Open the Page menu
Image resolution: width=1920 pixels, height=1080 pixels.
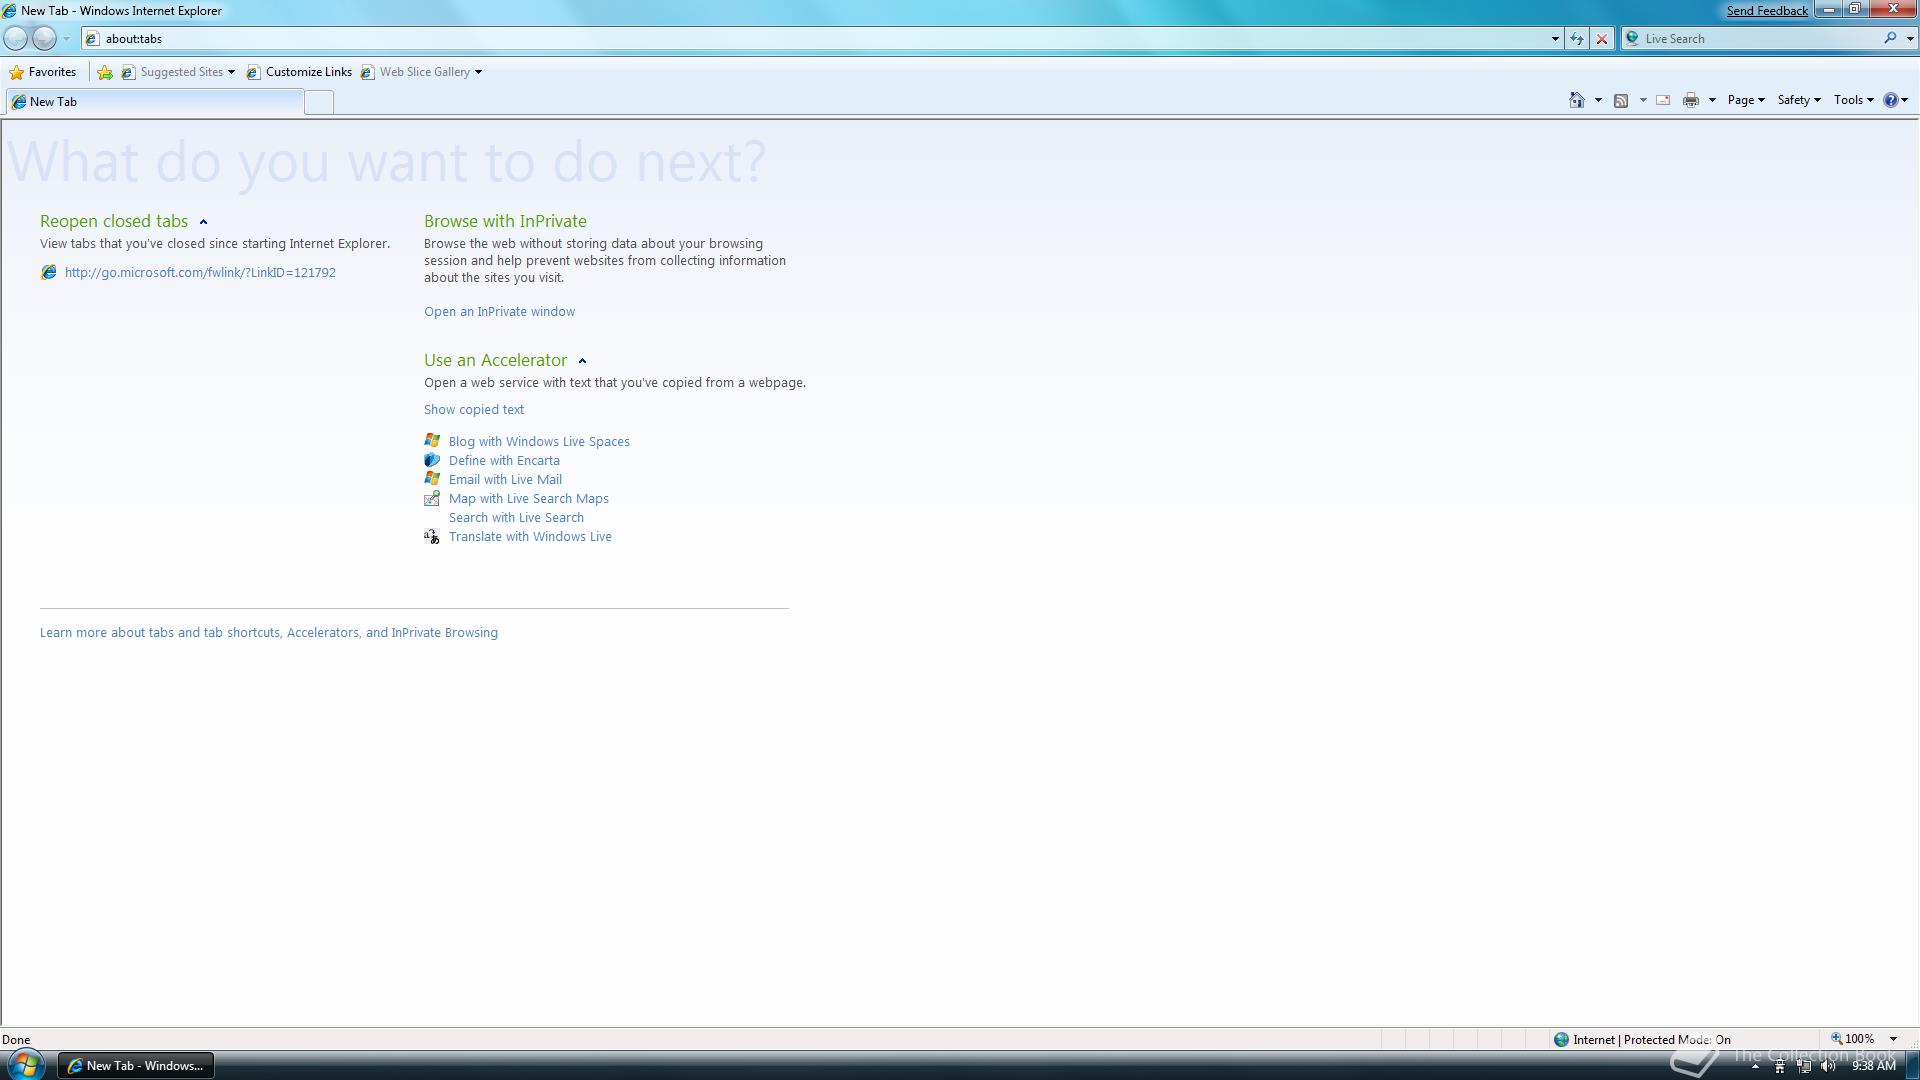point(1746,100)
